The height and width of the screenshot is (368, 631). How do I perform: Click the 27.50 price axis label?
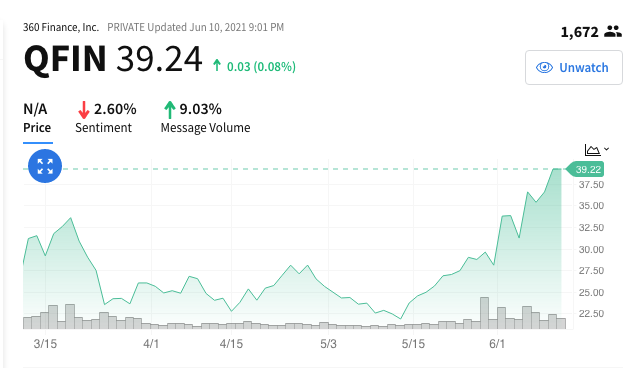591,271
